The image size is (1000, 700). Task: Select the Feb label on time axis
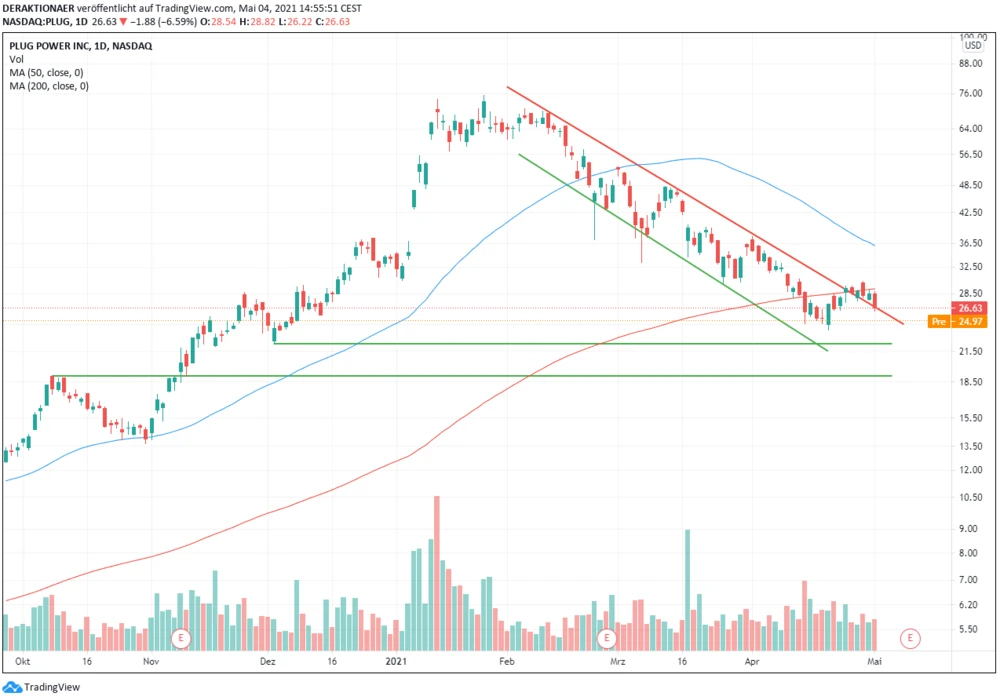click(506, 661)
